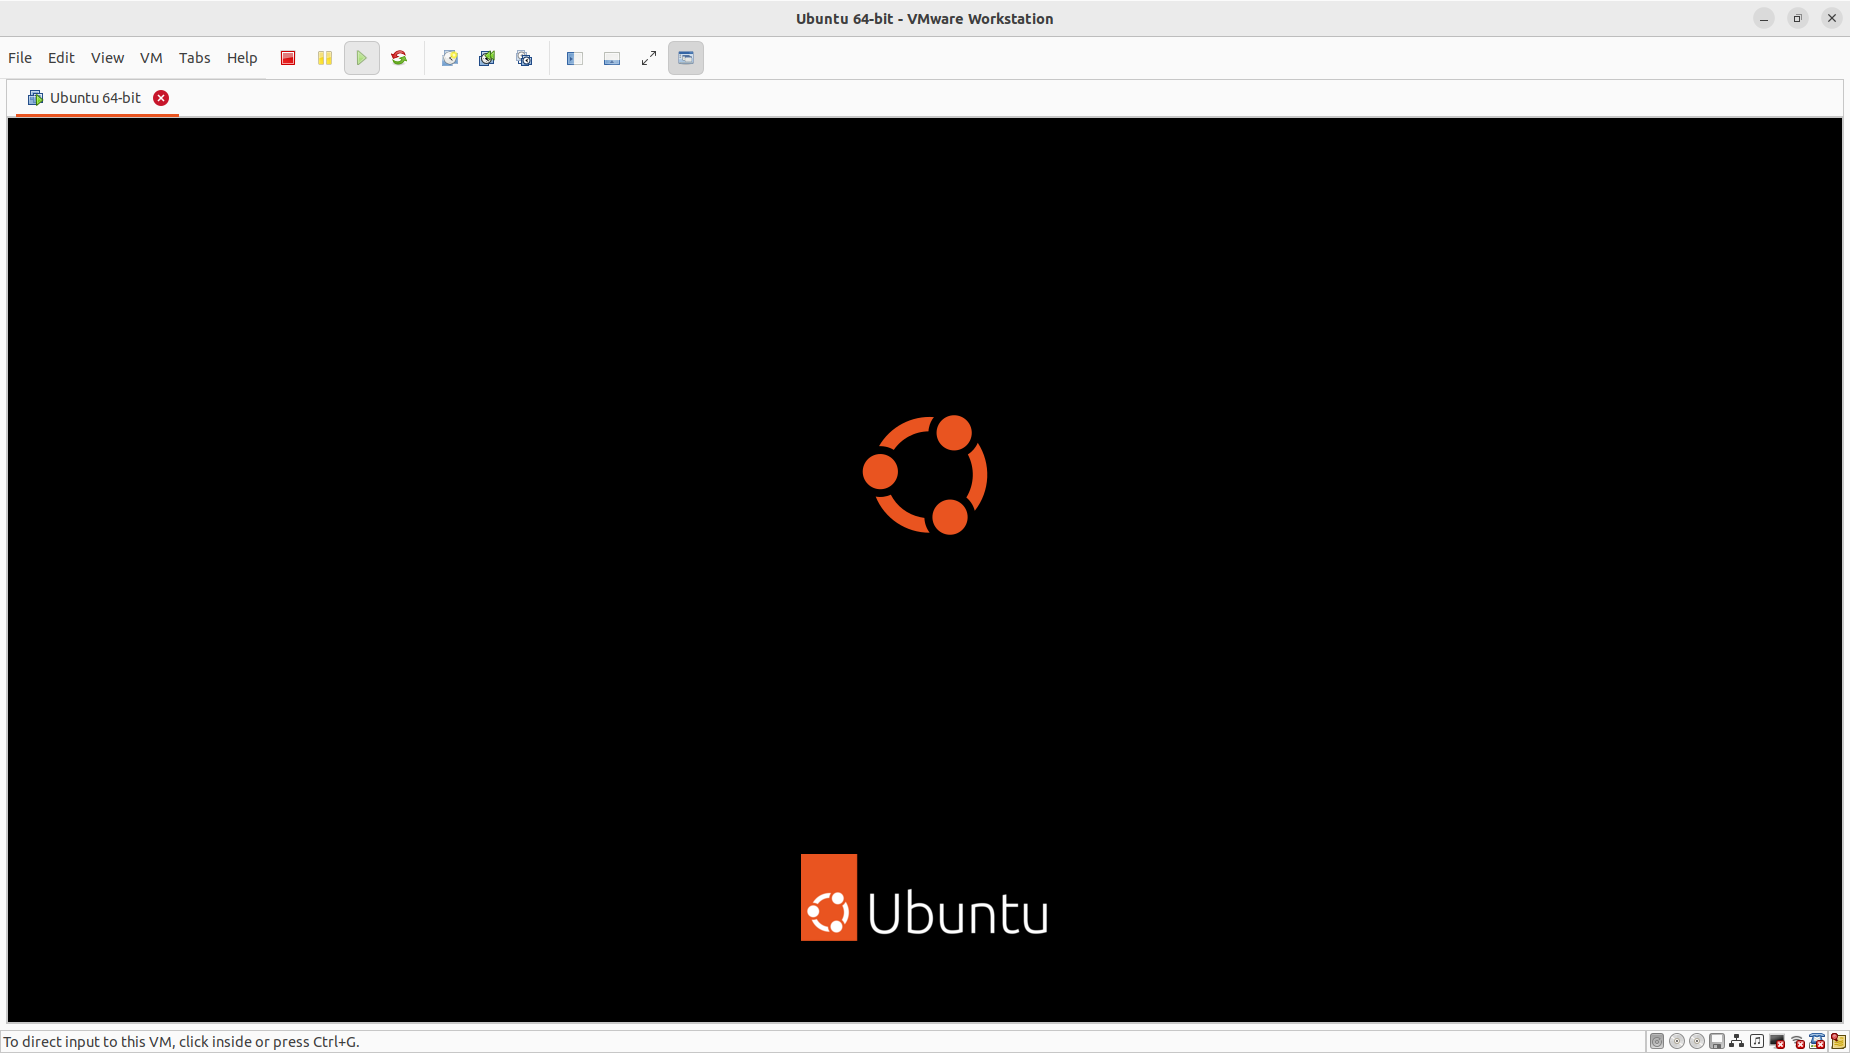This screenshot has height=1053, width=1850.
Task: Take a snapshot of the virtual machine
Action: coord(450,58)
